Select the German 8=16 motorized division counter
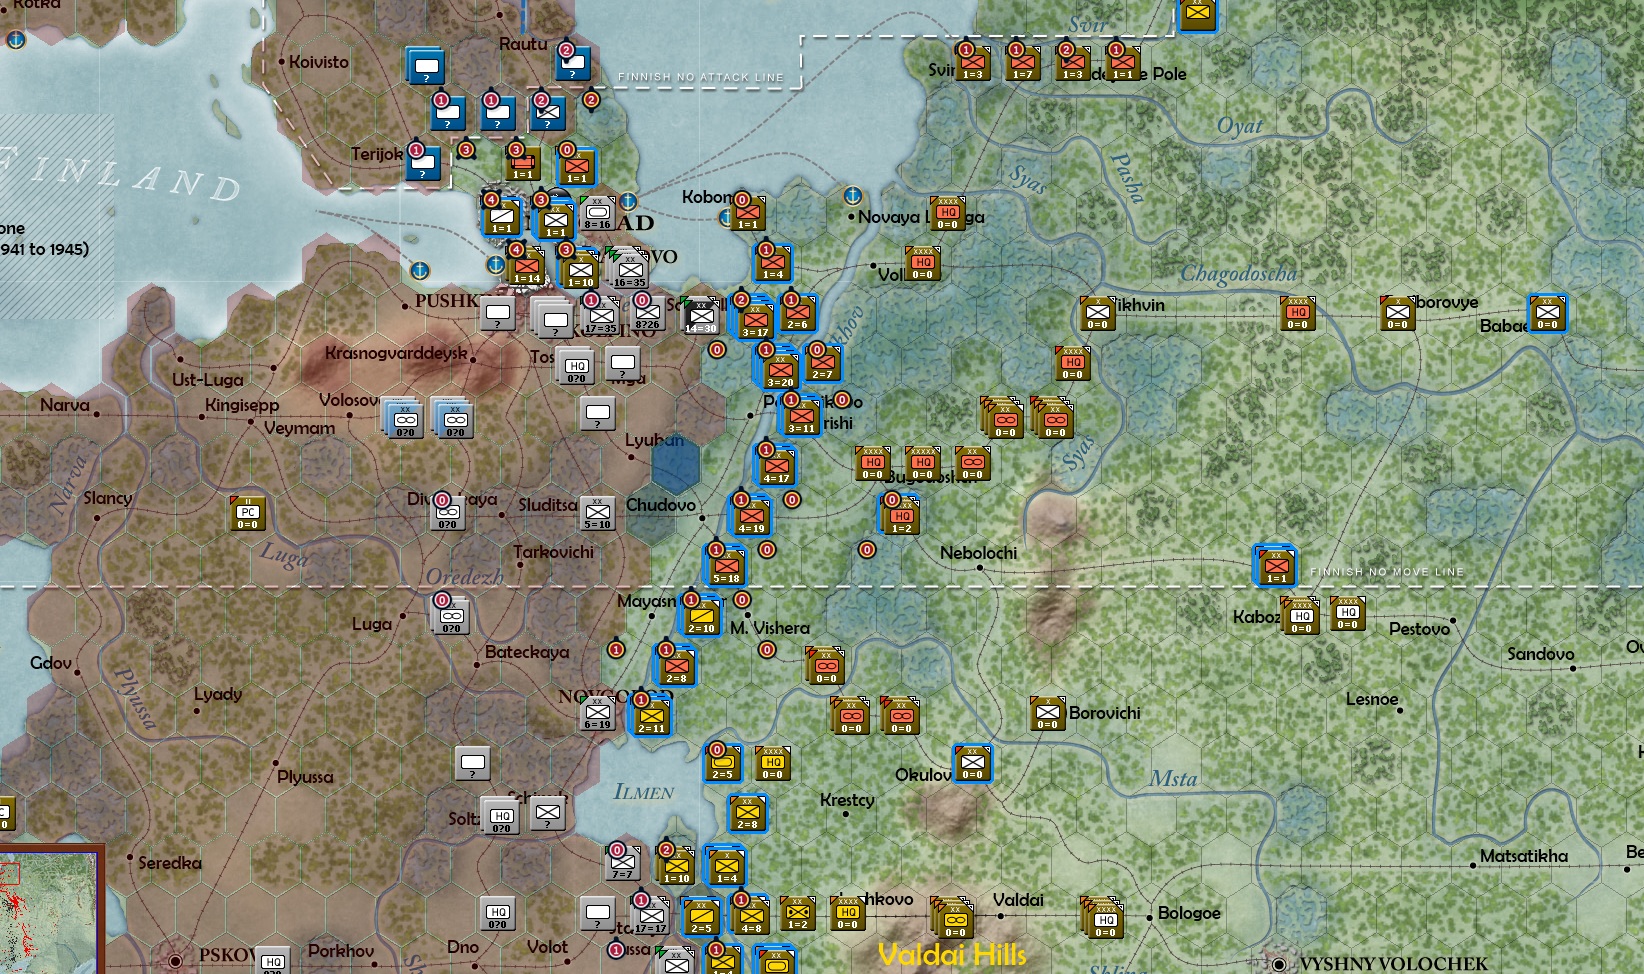 pos(598,214)
